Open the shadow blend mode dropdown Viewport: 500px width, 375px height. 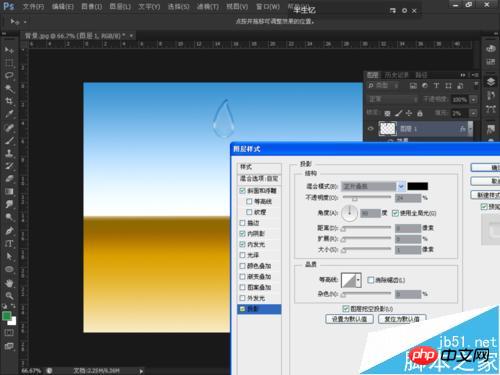pyautogui.click(x=401, y=186)
